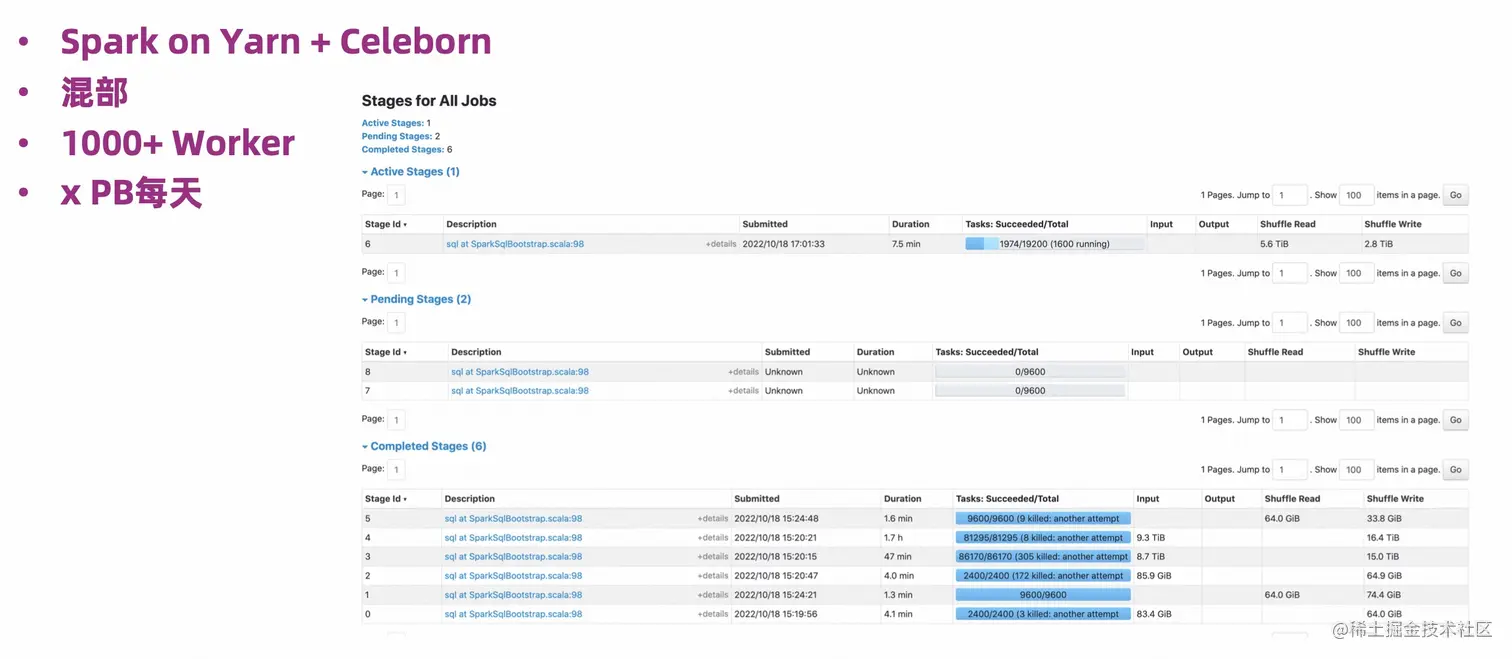Click Go button above the Completed Stages table

pos(1455,469)
